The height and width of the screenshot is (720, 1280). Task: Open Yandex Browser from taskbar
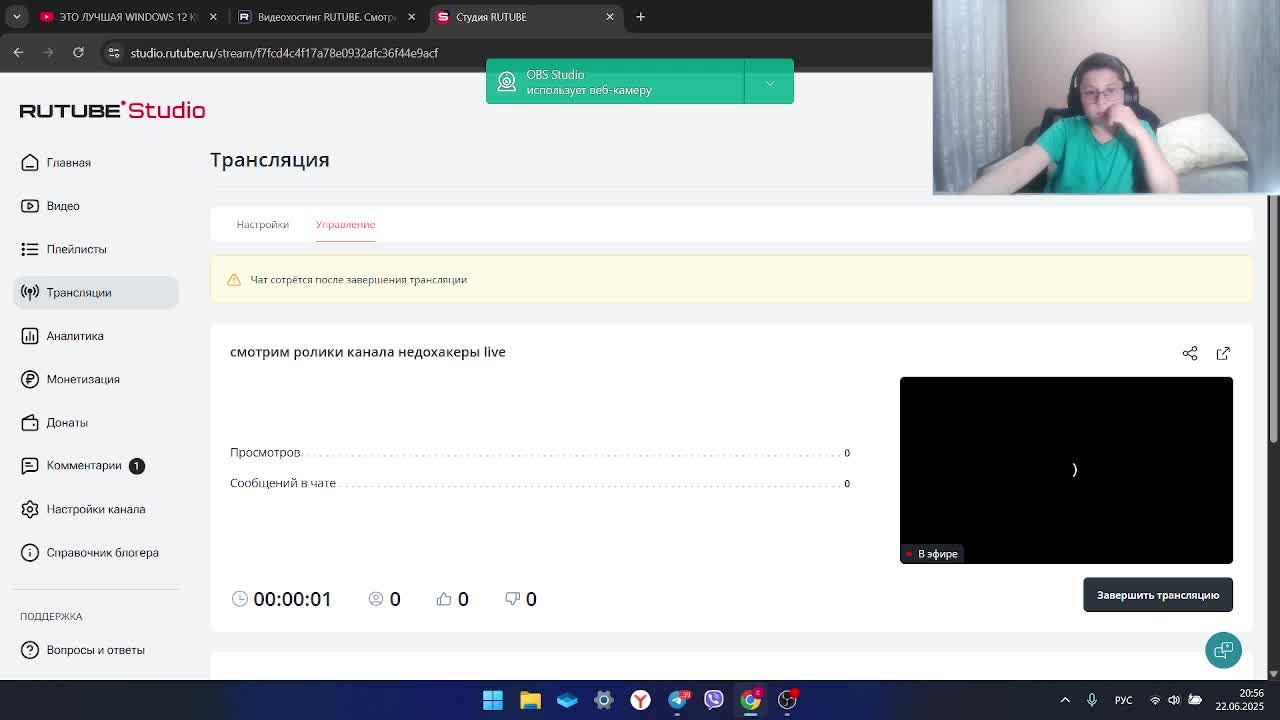pos(640,700)
